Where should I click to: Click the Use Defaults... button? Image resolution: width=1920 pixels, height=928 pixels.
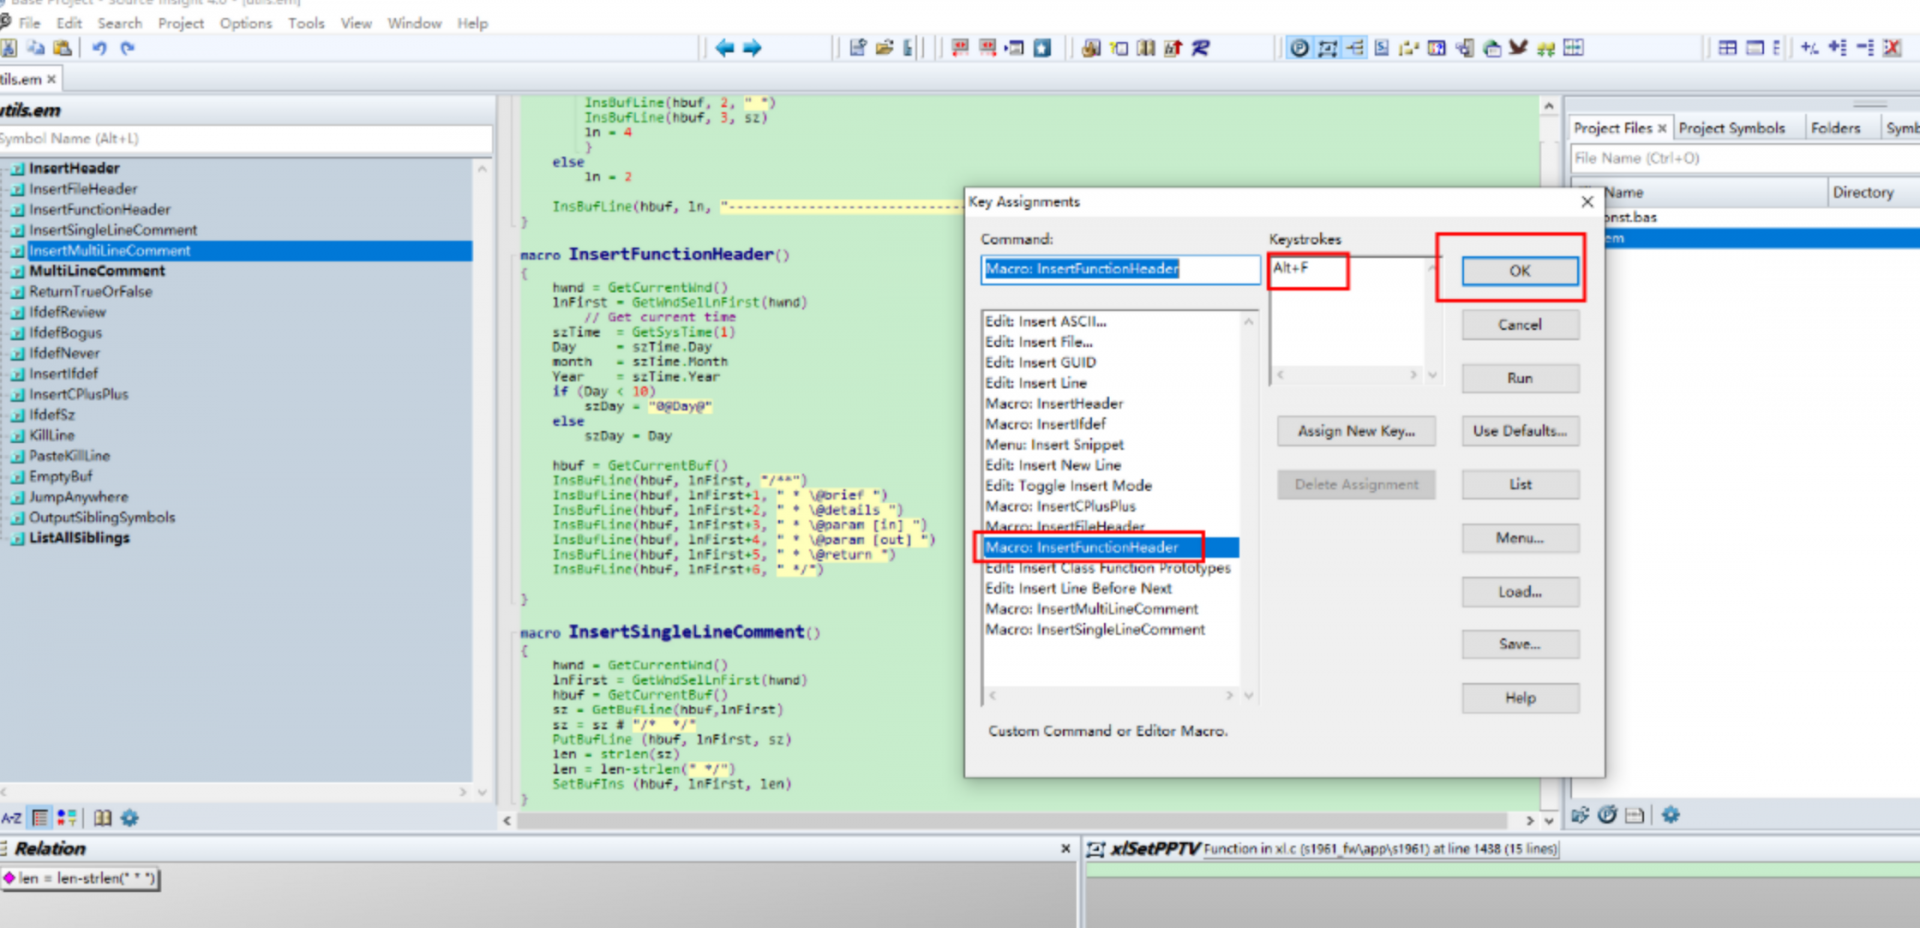[1520, 431]
